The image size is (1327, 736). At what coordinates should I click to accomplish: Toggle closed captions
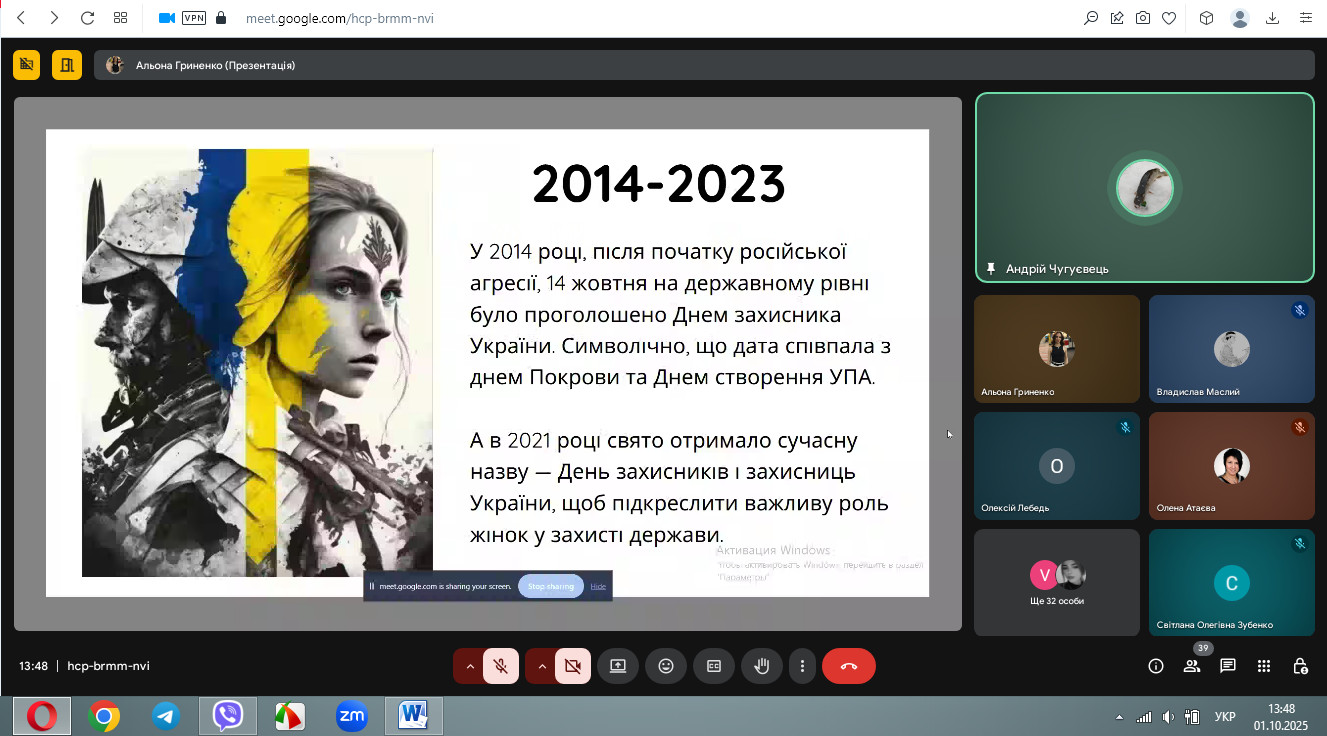[713, 666]
